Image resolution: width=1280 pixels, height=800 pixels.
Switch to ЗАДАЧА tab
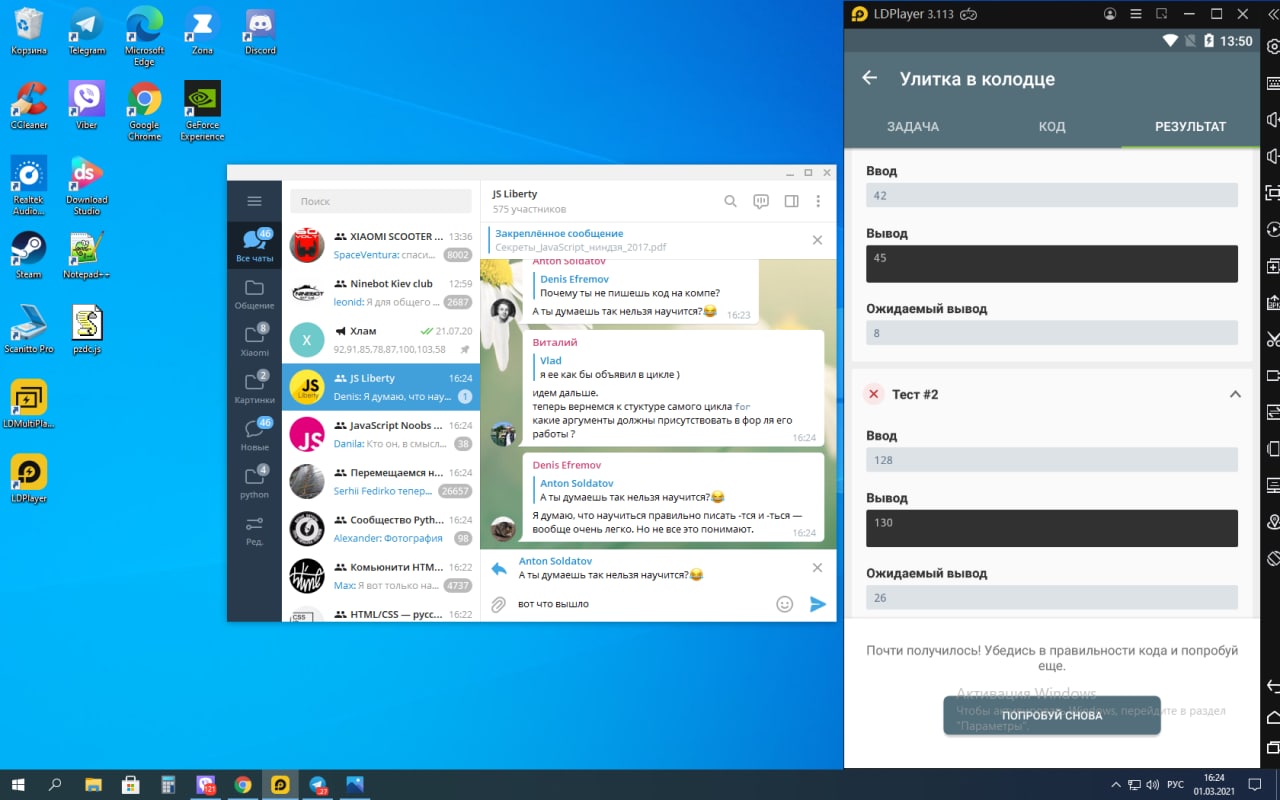913,127
